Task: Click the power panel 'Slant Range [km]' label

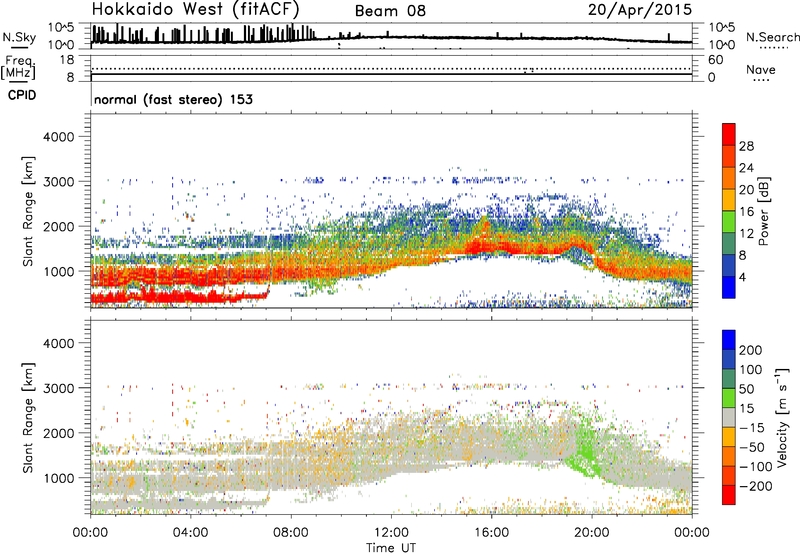Action: click(29, 211)
